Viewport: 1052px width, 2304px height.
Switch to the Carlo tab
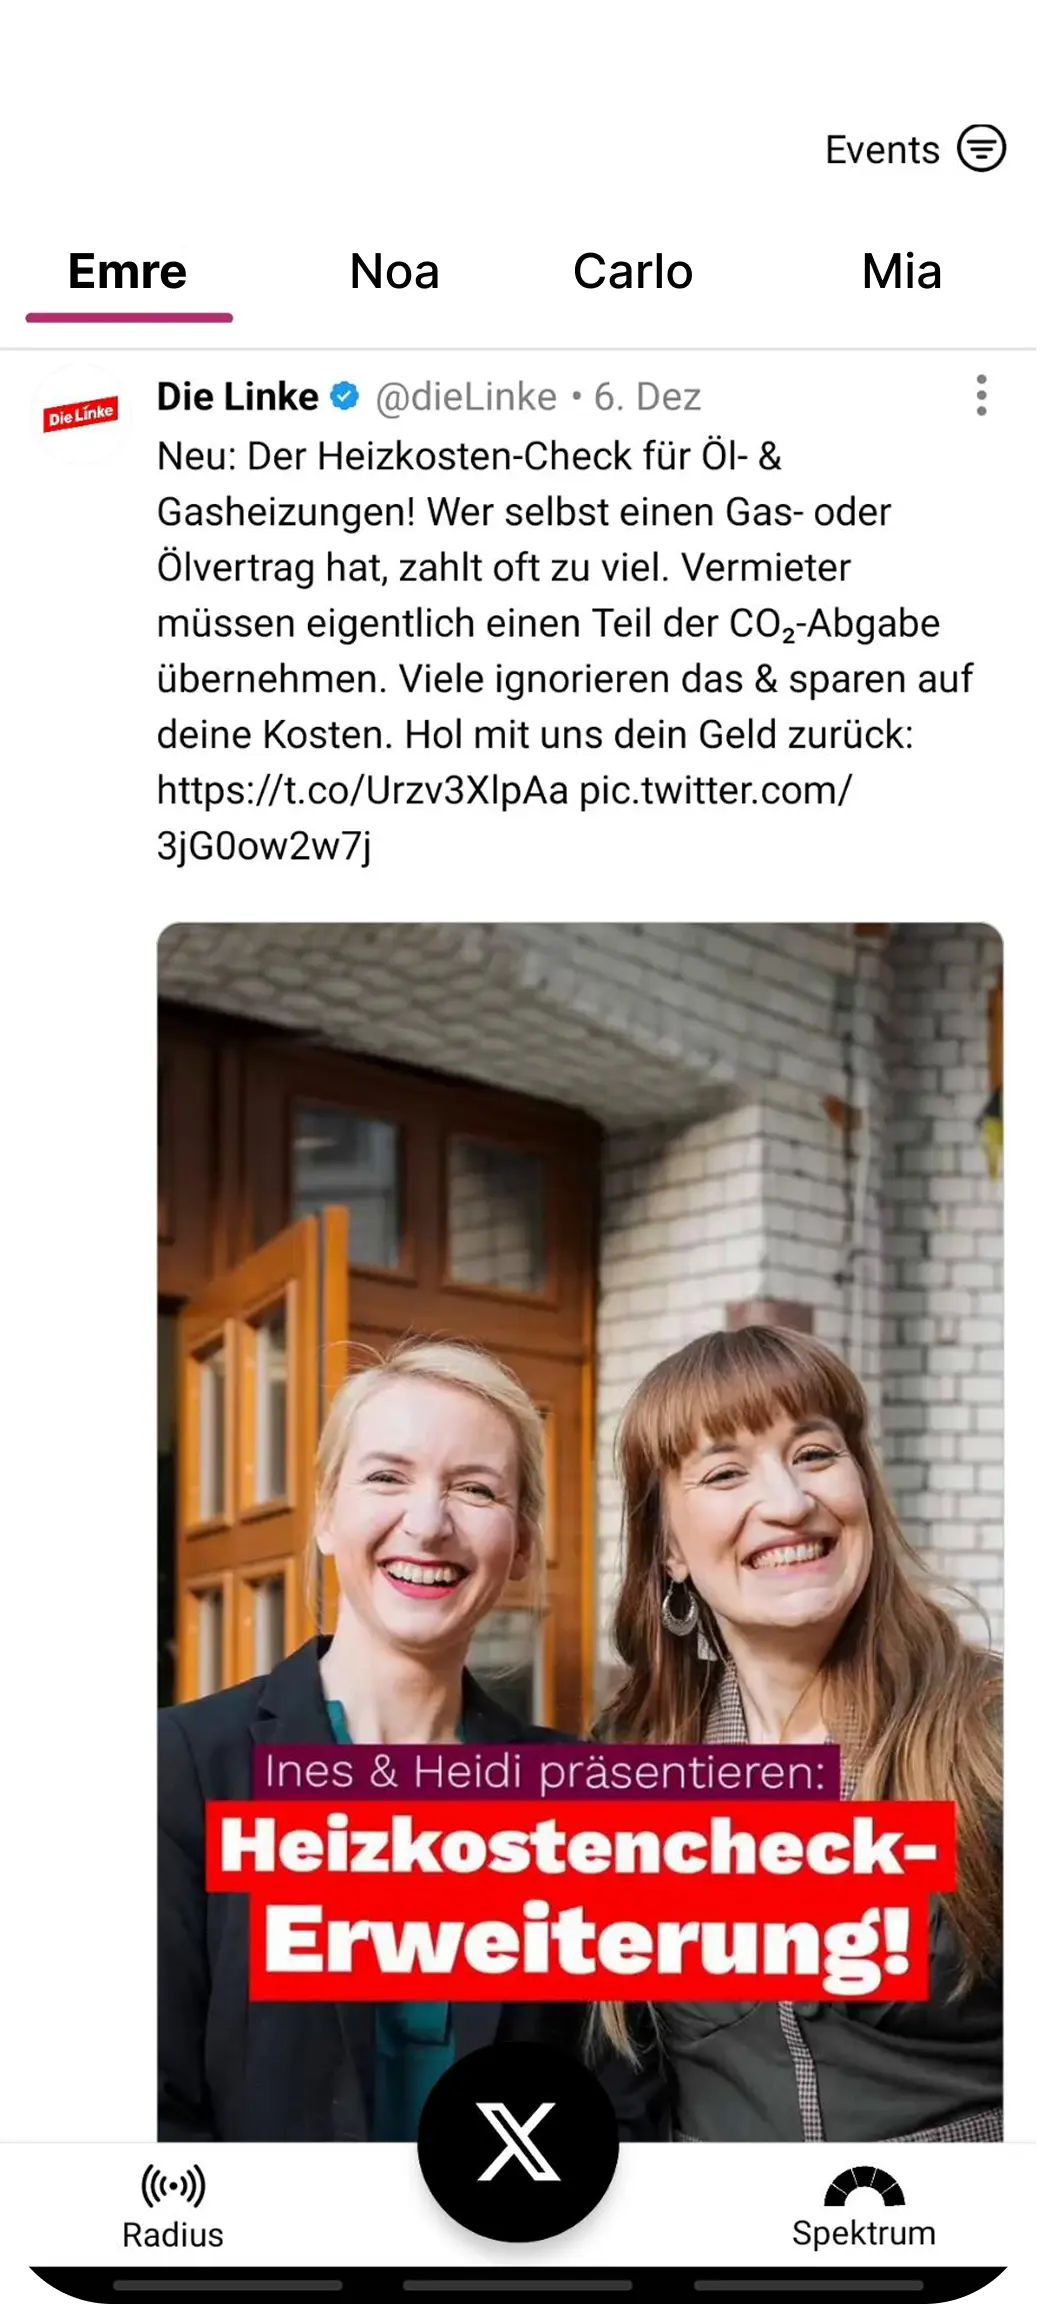633,272
